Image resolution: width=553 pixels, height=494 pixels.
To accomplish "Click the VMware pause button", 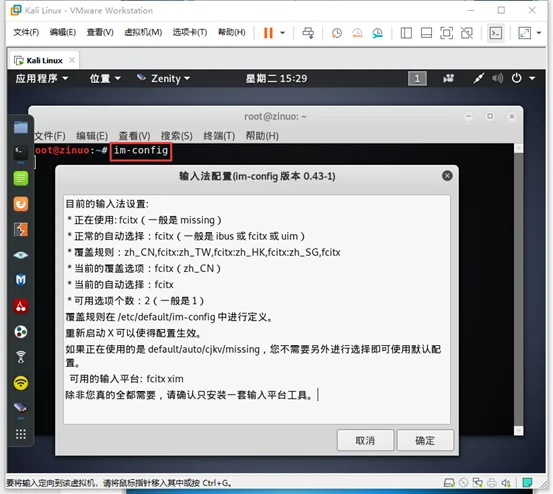I will tap(268, 33).
